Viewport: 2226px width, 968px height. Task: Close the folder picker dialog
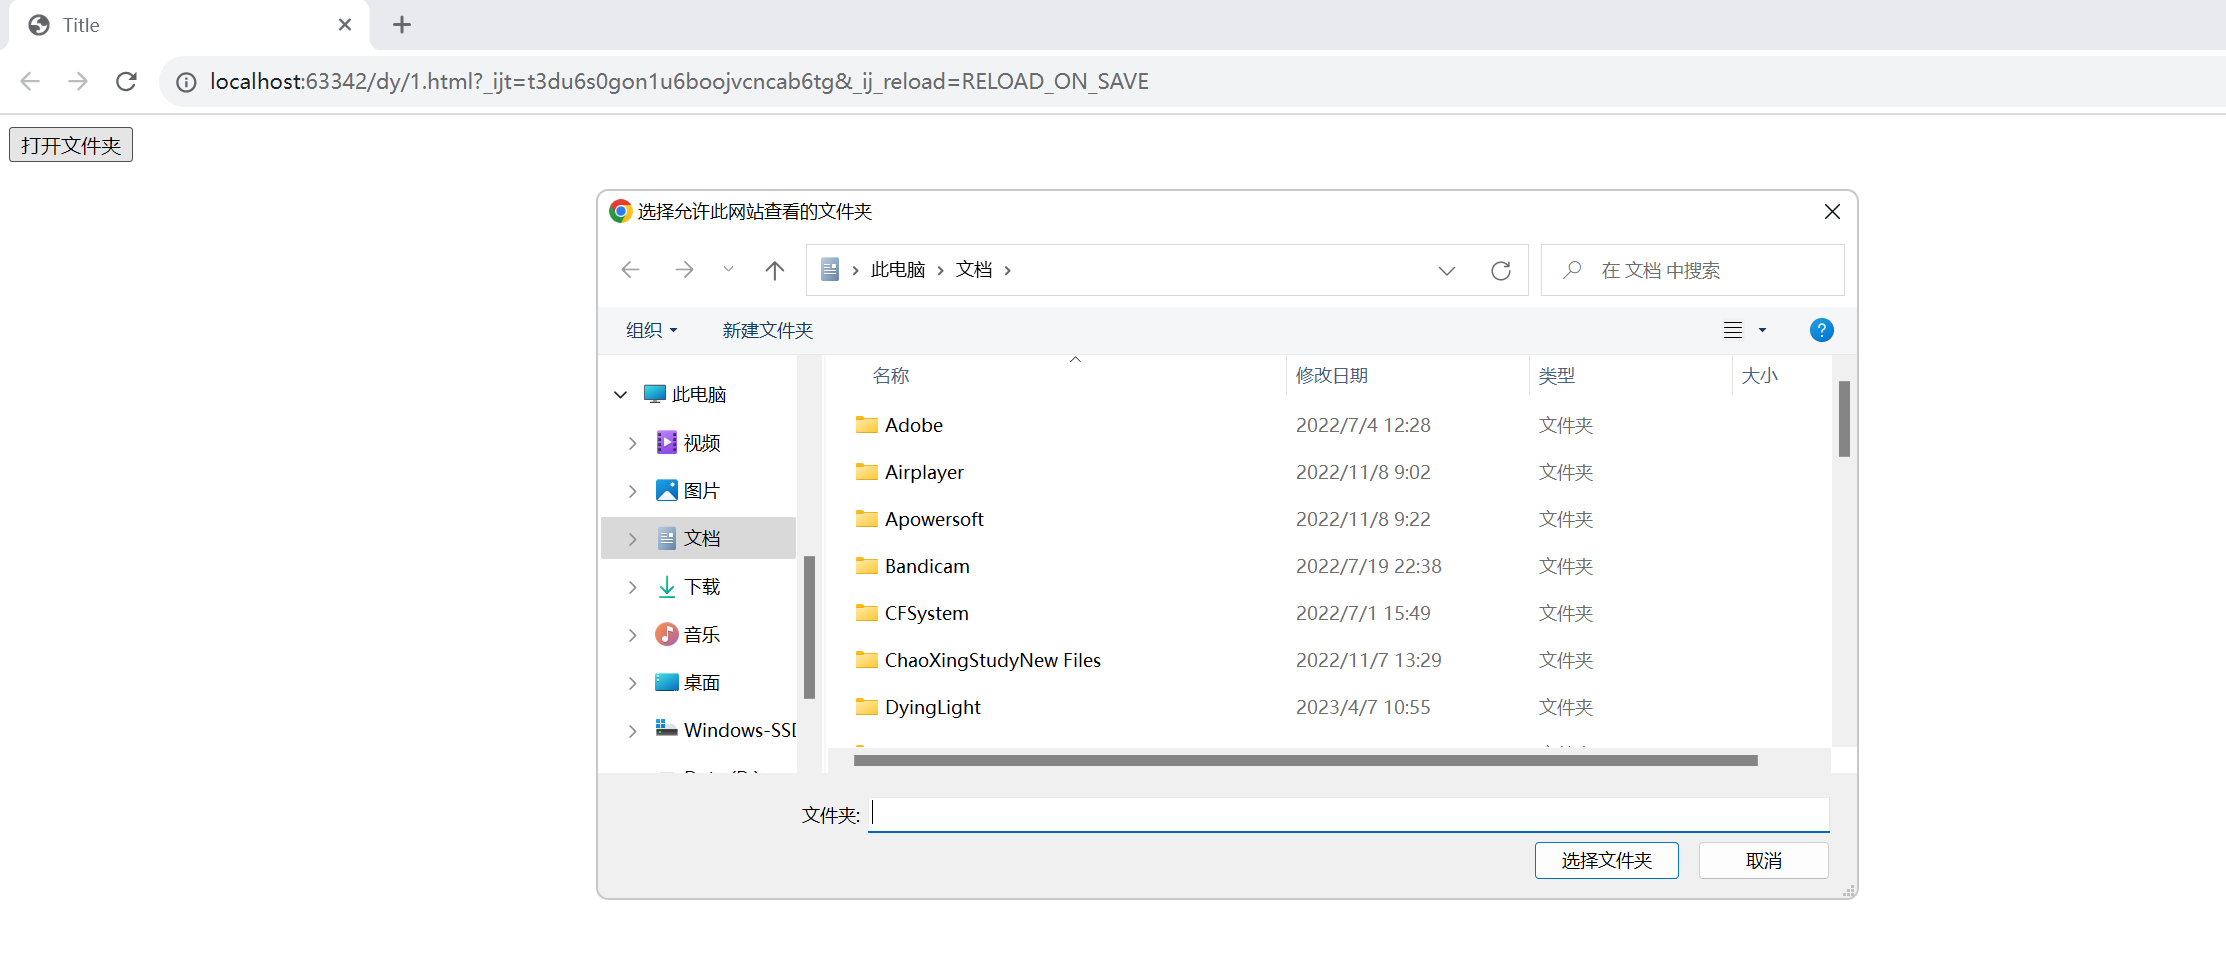point(1832,212)
